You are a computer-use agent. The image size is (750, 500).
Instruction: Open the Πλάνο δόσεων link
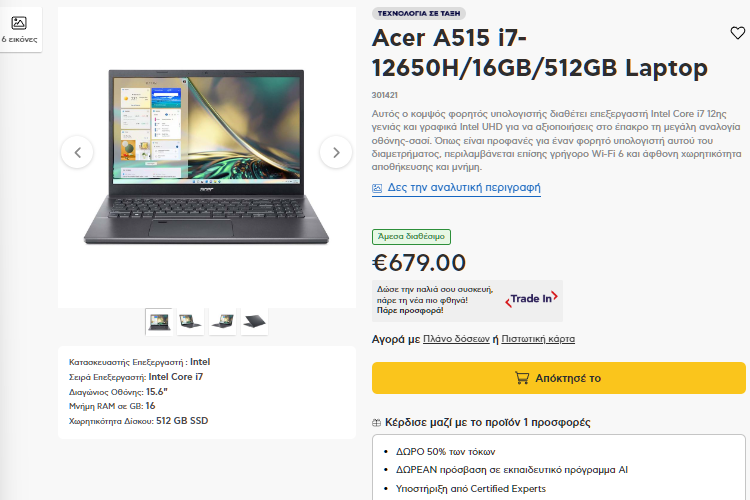pos(456,339)
